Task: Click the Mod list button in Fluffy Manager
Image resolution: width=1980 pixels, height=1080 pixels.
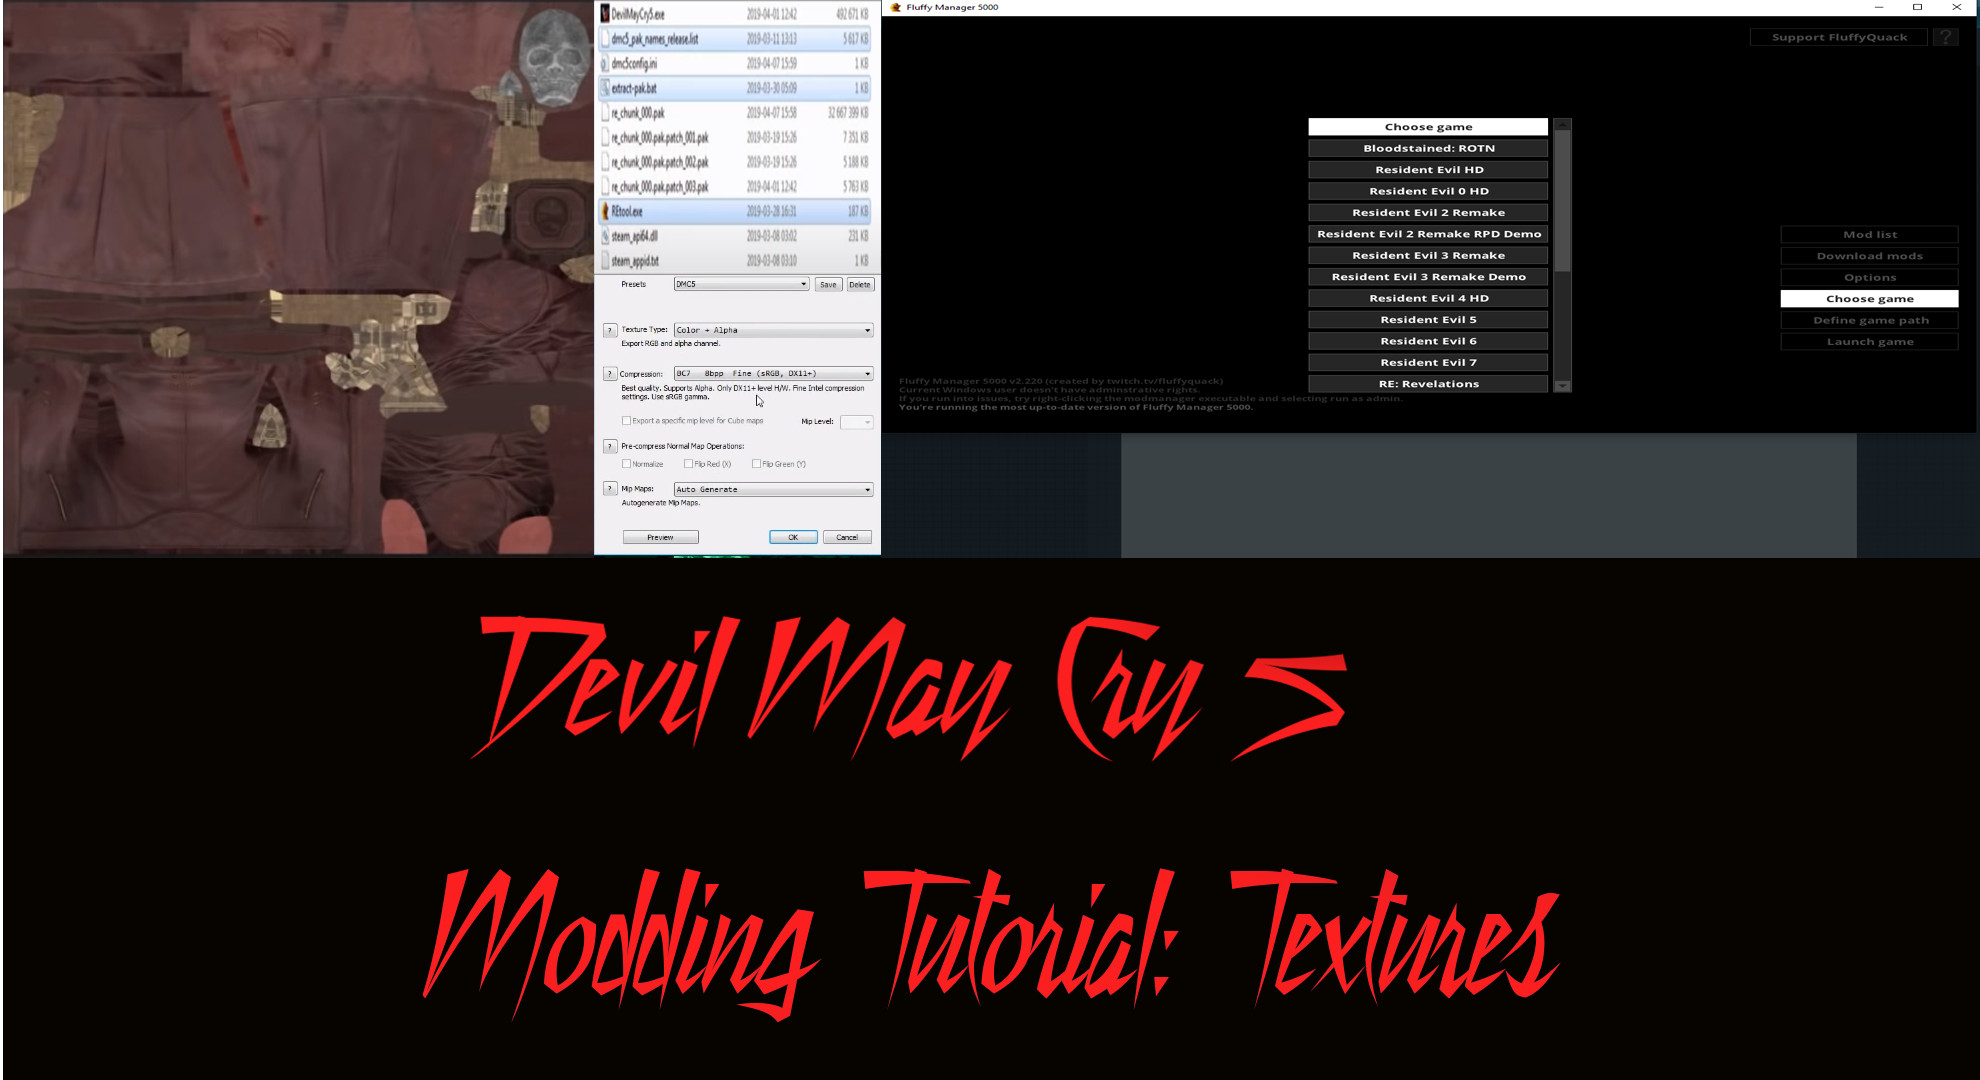Action: point(1868,233)
